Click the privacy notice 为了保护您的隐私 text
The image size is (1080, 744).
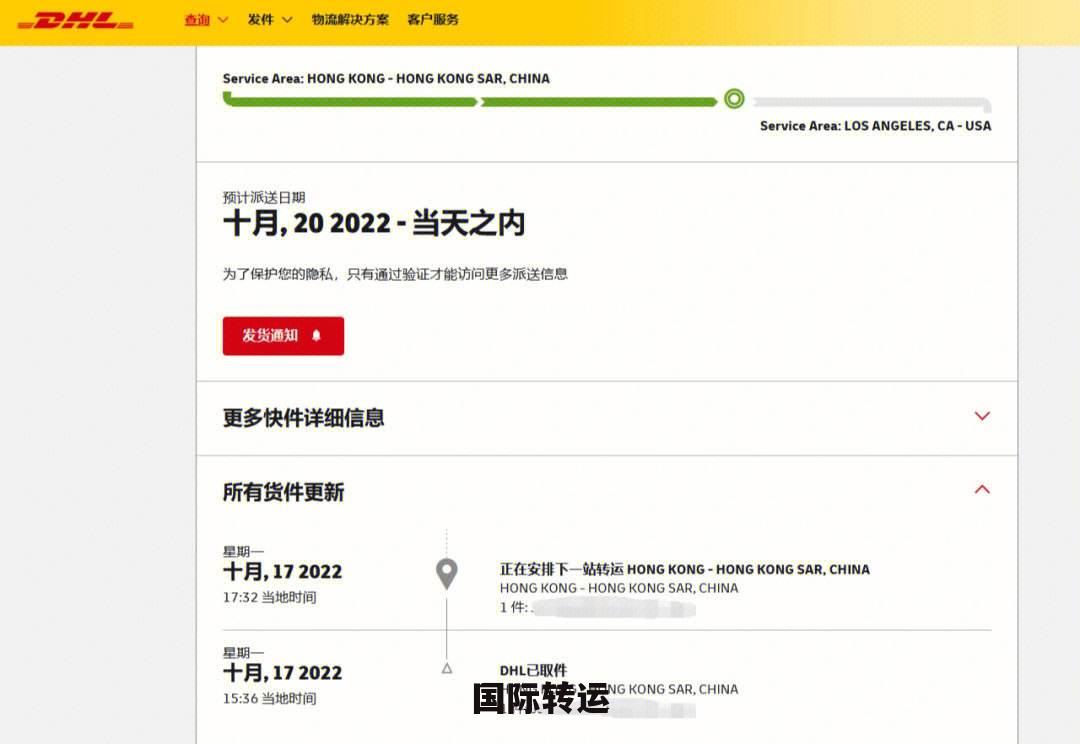(395, 274)
